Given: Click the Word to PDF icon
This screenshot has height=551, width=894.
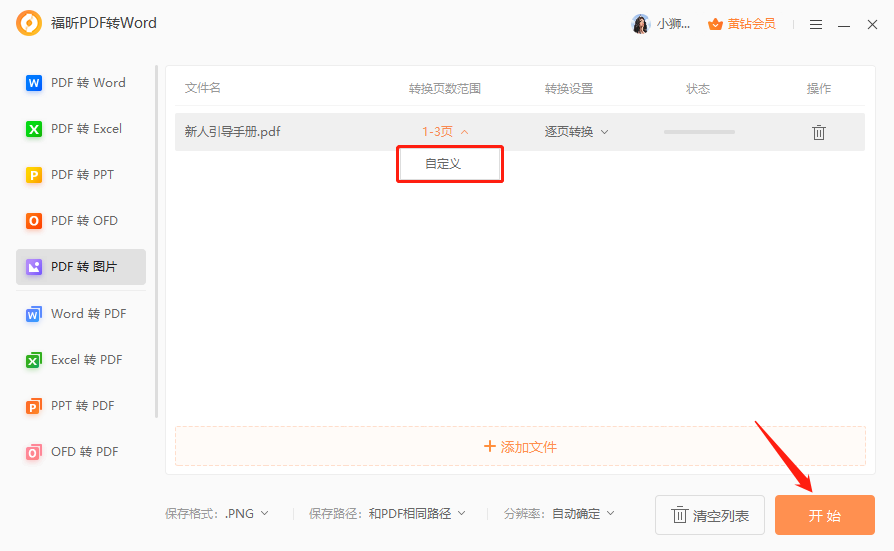Looking at the screenshot, I should (34, 314).
